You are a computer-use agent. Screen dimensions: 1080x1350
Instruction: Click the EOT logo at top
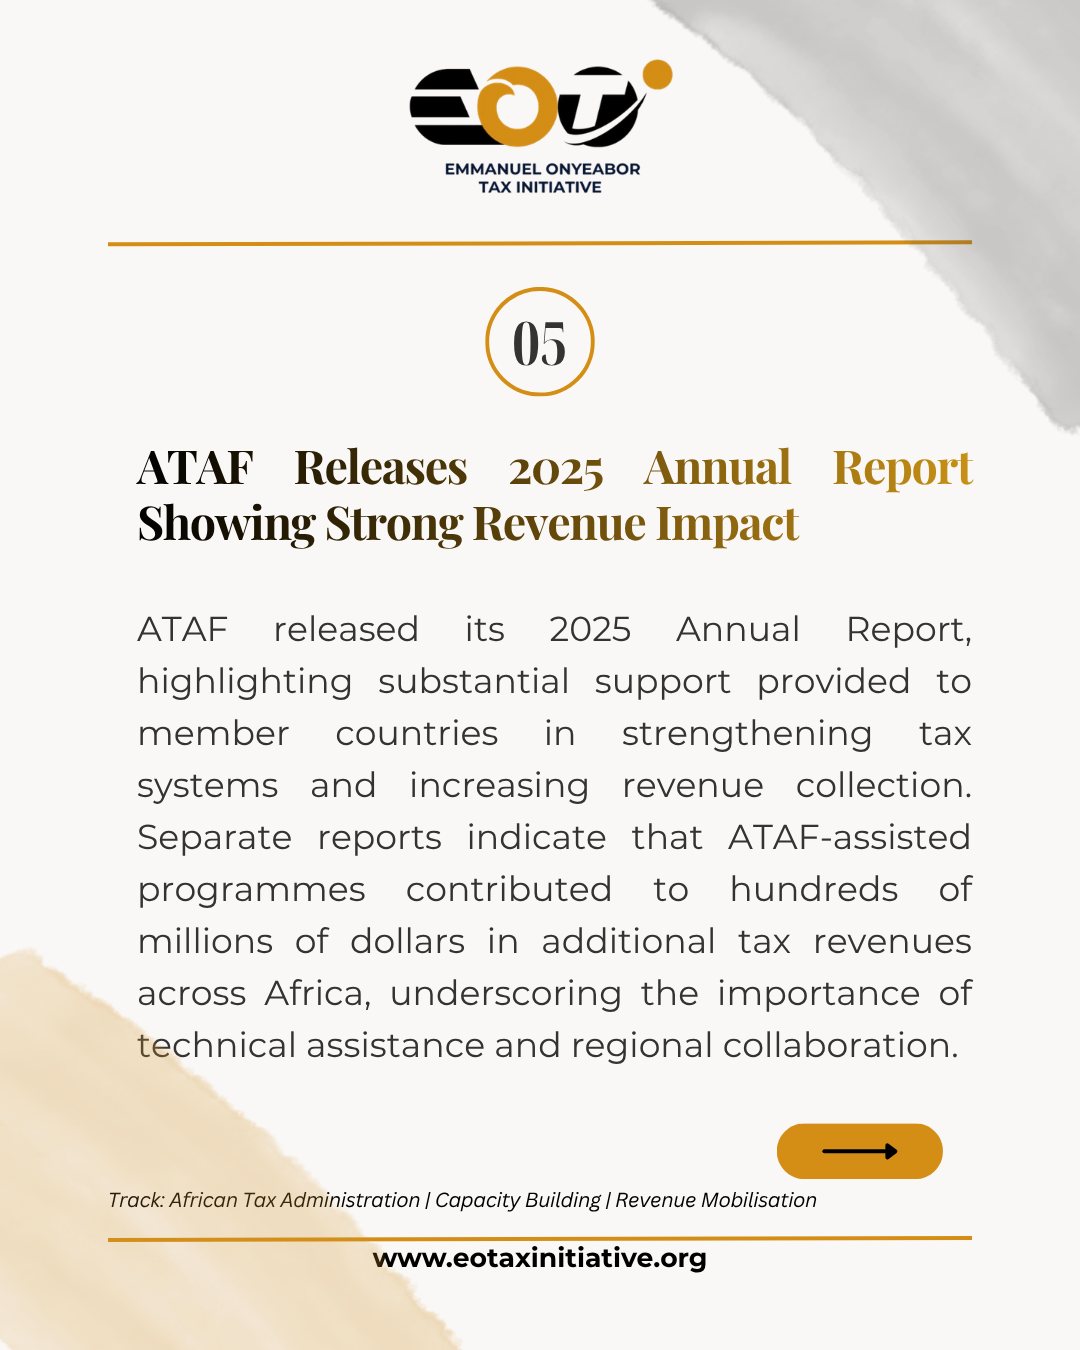tap(541, 103)
